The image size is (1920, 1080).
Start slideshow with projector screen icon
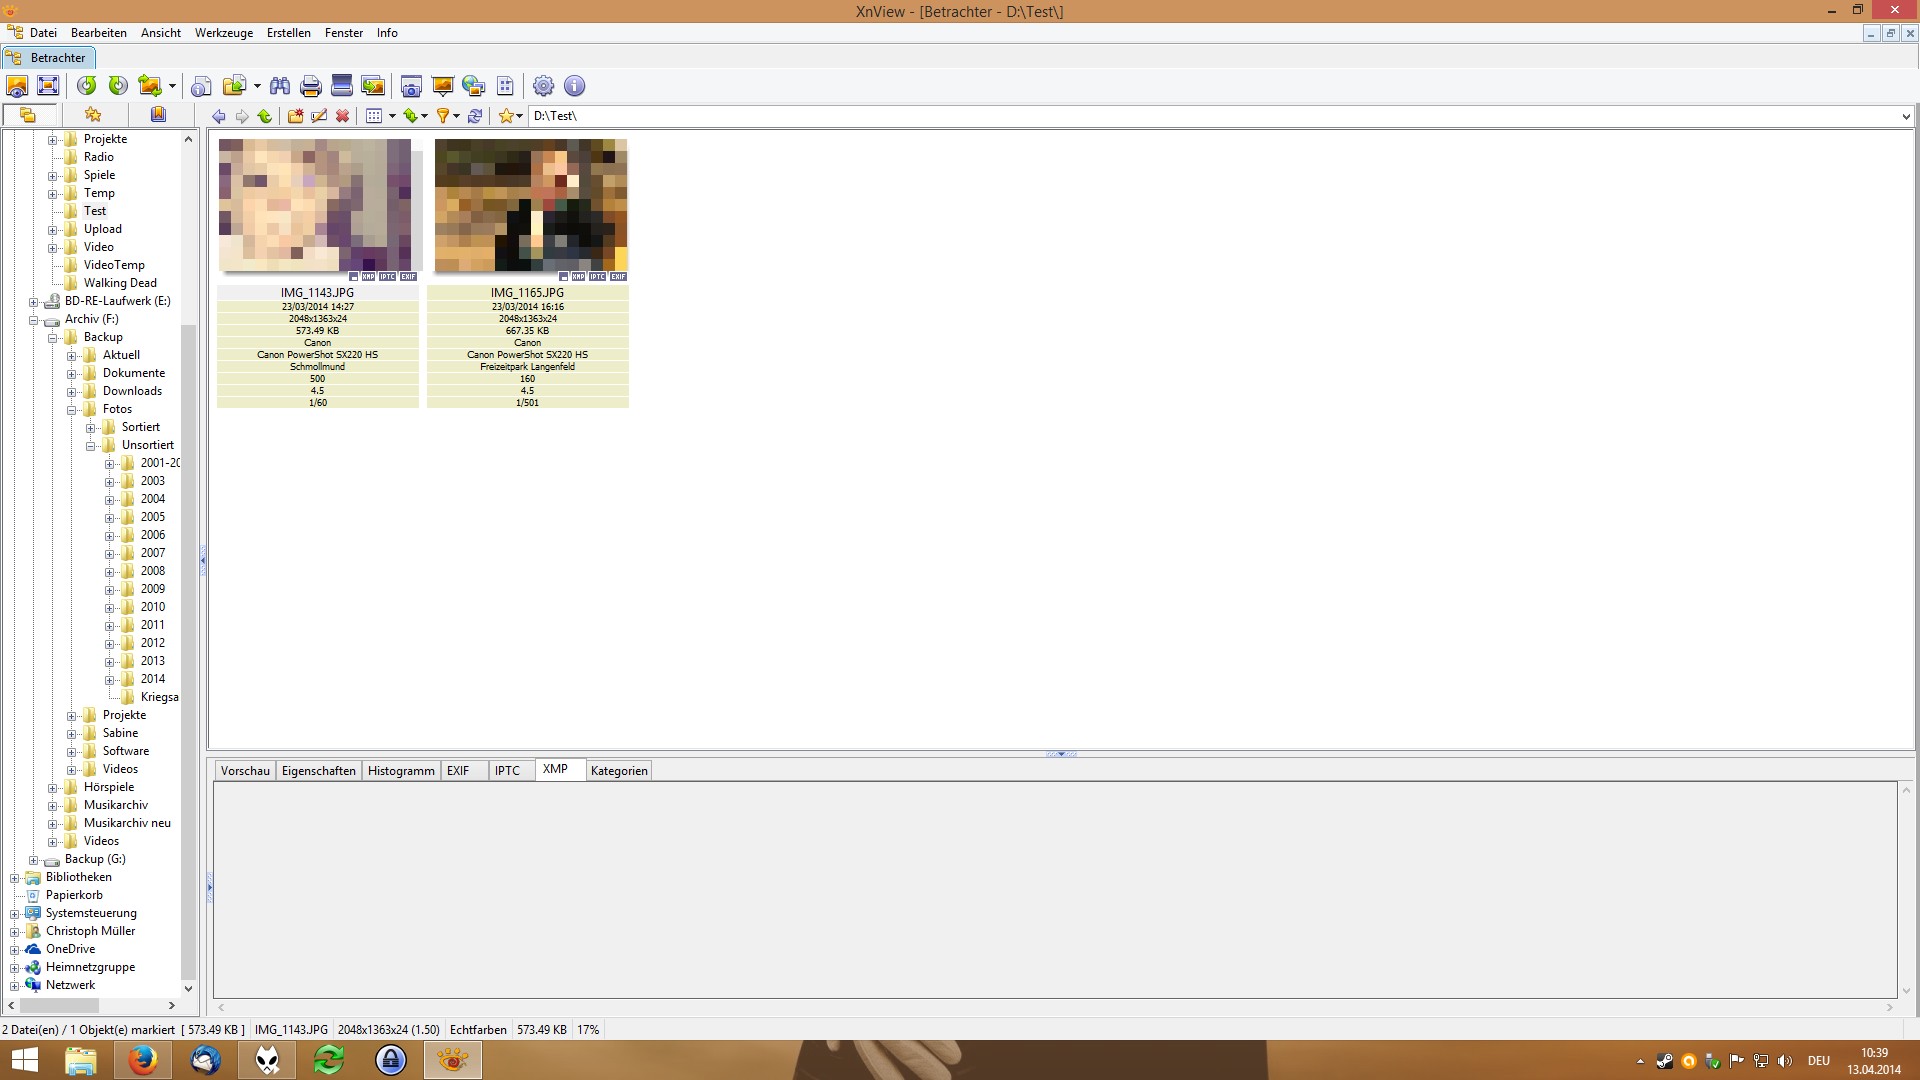coord(442,86)
